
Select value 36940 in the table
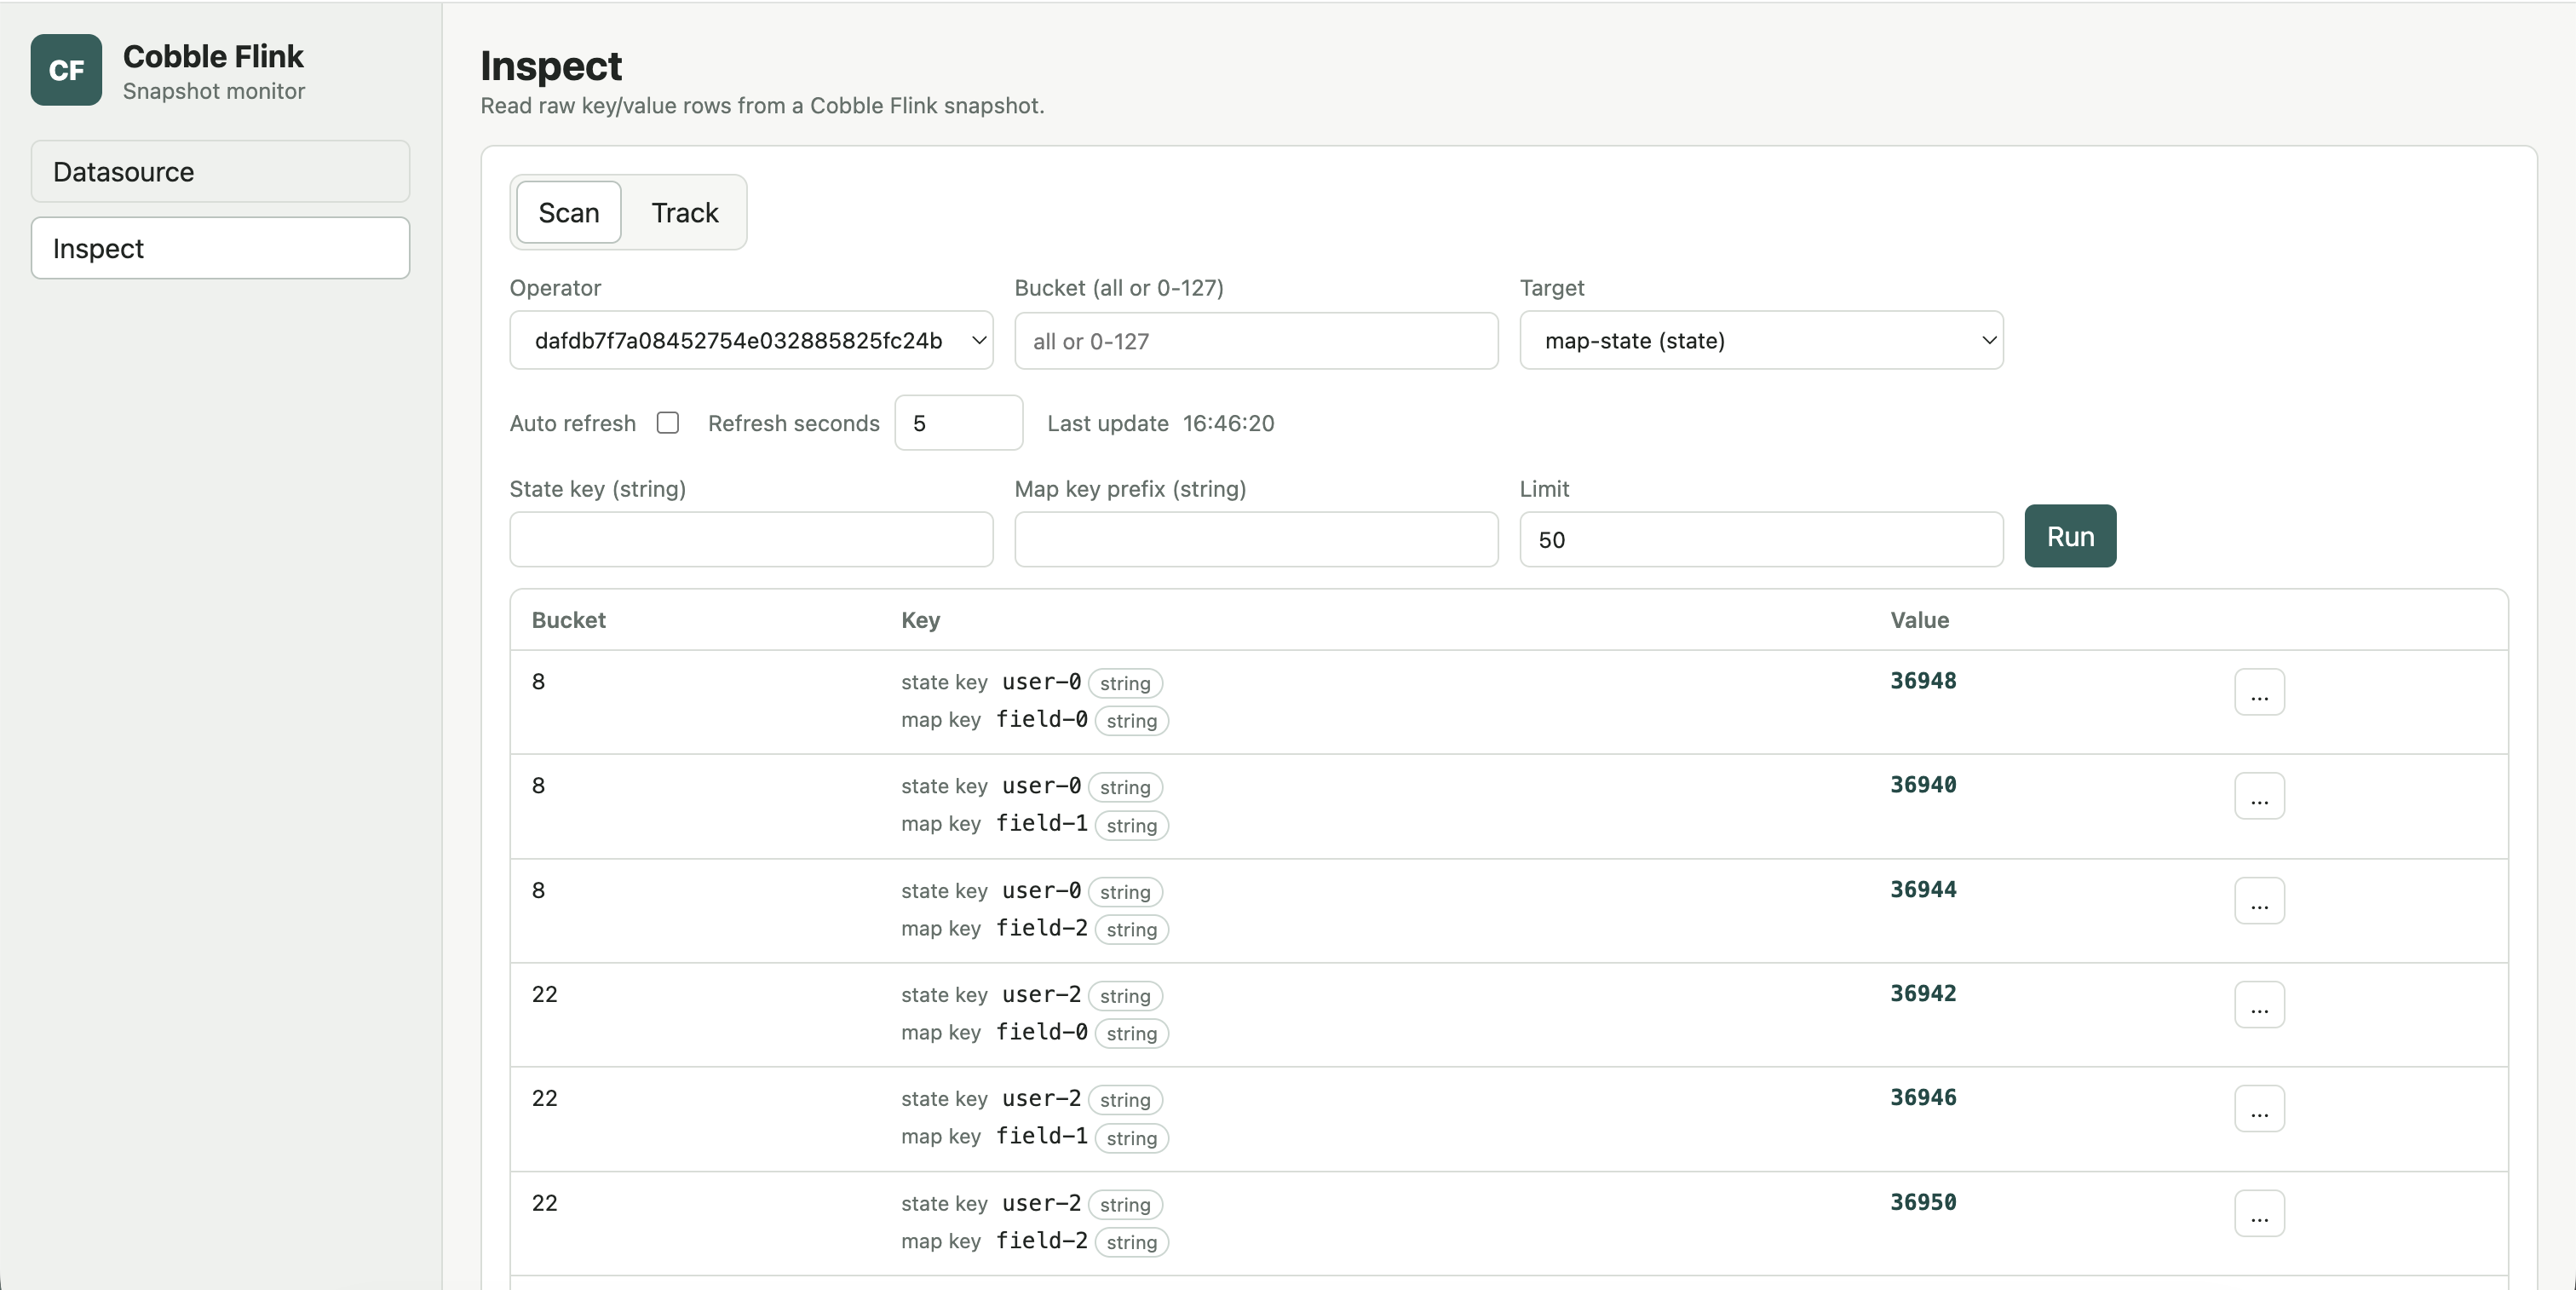pyautogui.click(x=1922, y=785)
